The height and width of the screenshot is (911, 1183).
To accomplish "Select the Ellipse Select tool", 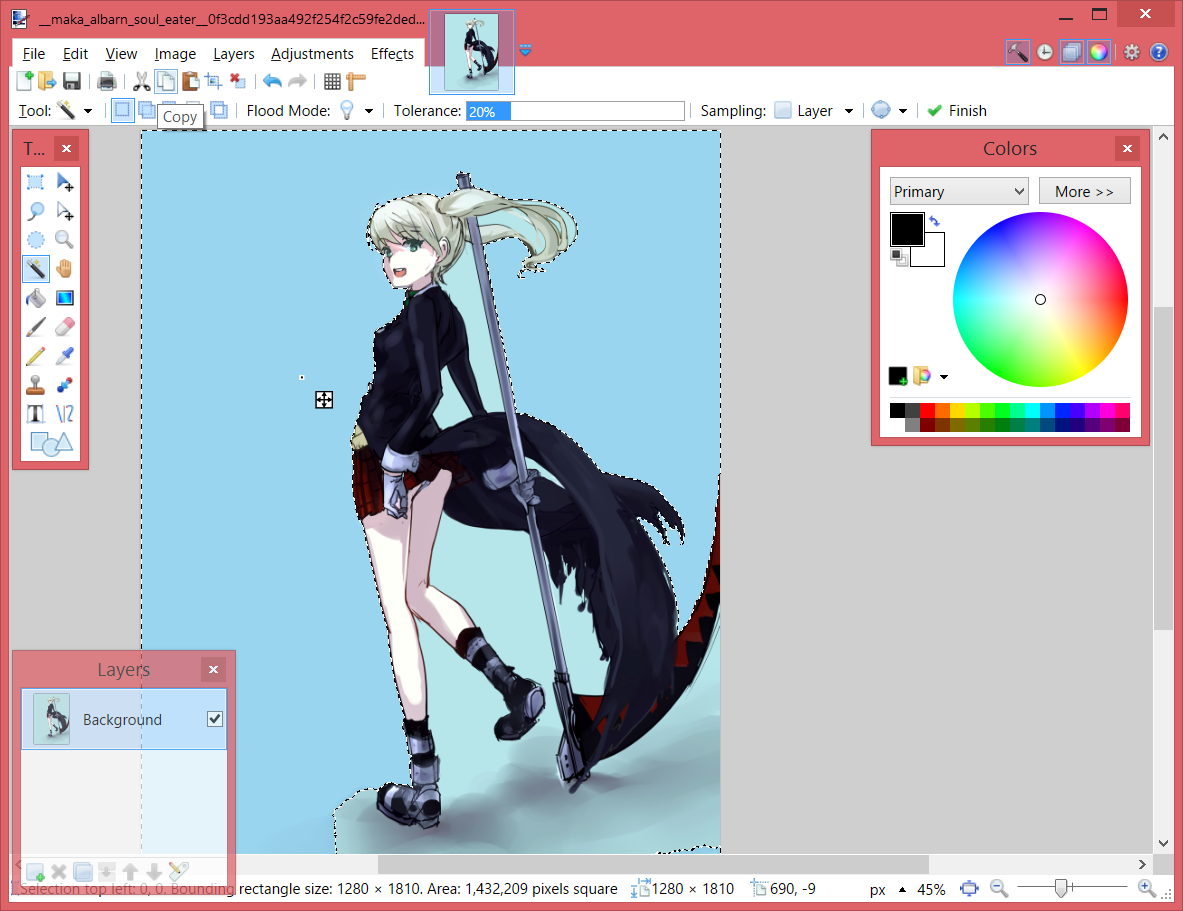I will tap(35, 240).
